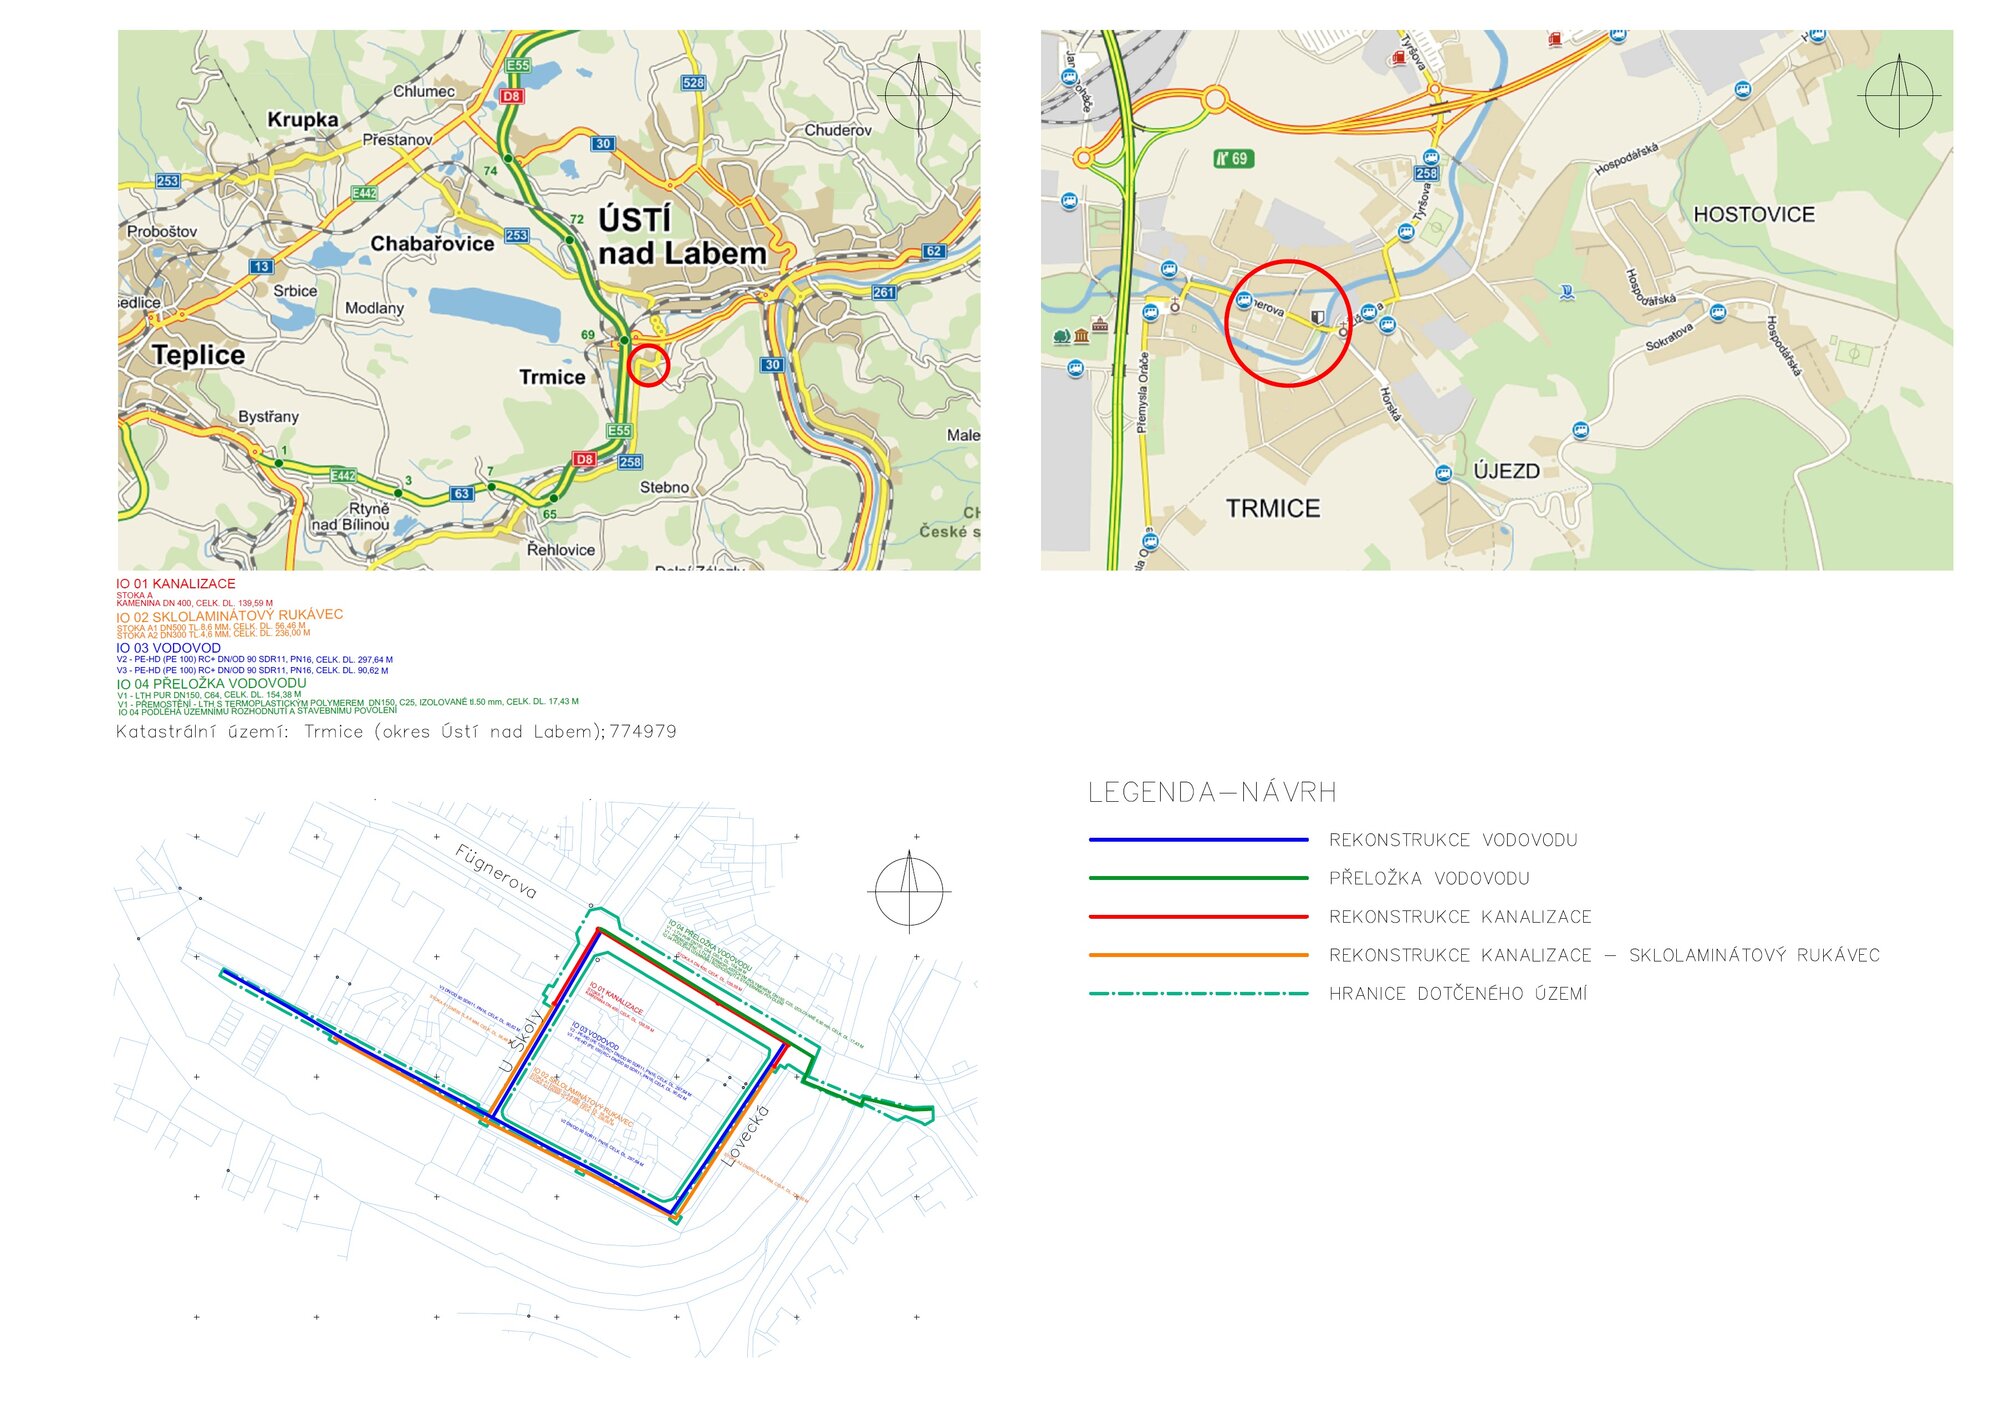
Task: Click the Chabařovice town label
Action: point(432,244)
